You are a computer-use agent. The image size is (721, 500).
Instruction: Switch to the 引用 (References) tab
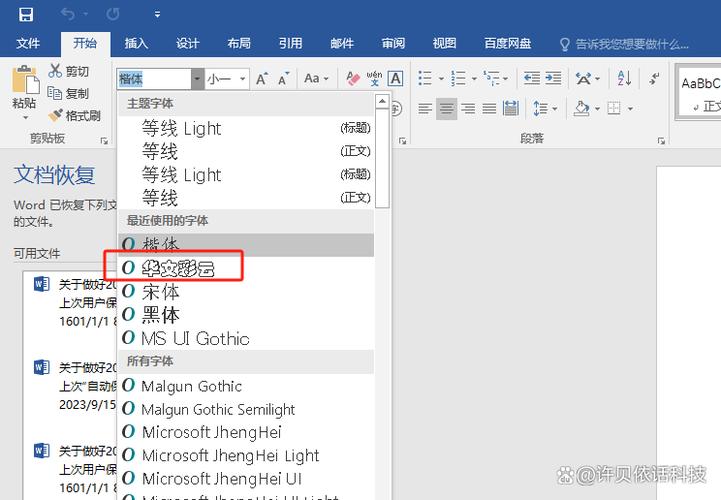[x=291, y=44]
